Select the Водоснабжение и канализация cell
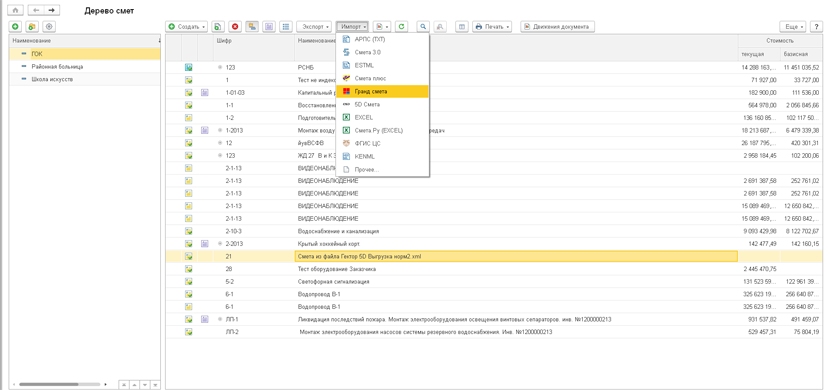Screen dimensions: 830x390 click(x=516, y=231)
